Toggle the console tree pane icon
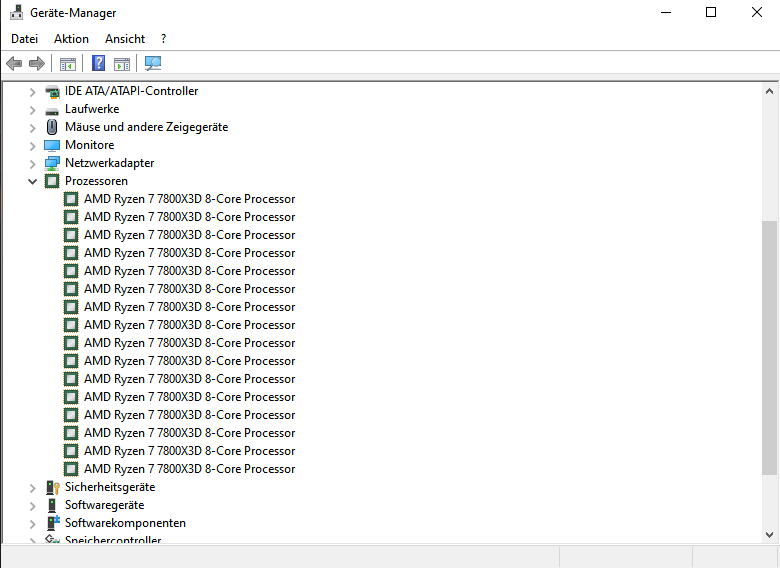Screen dimensions: 780x568 (x=68, y=64)
